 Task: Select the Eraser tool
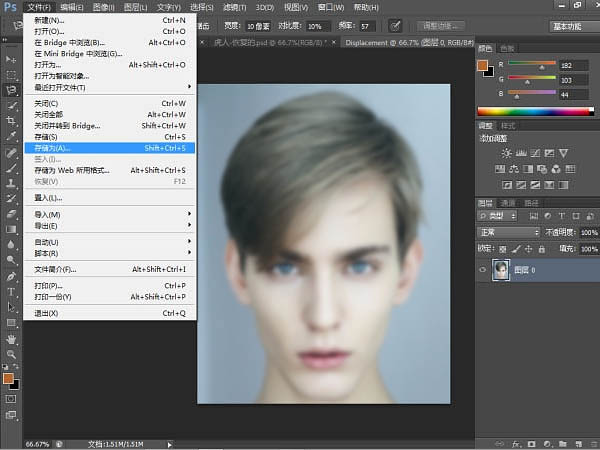[11, 214]
